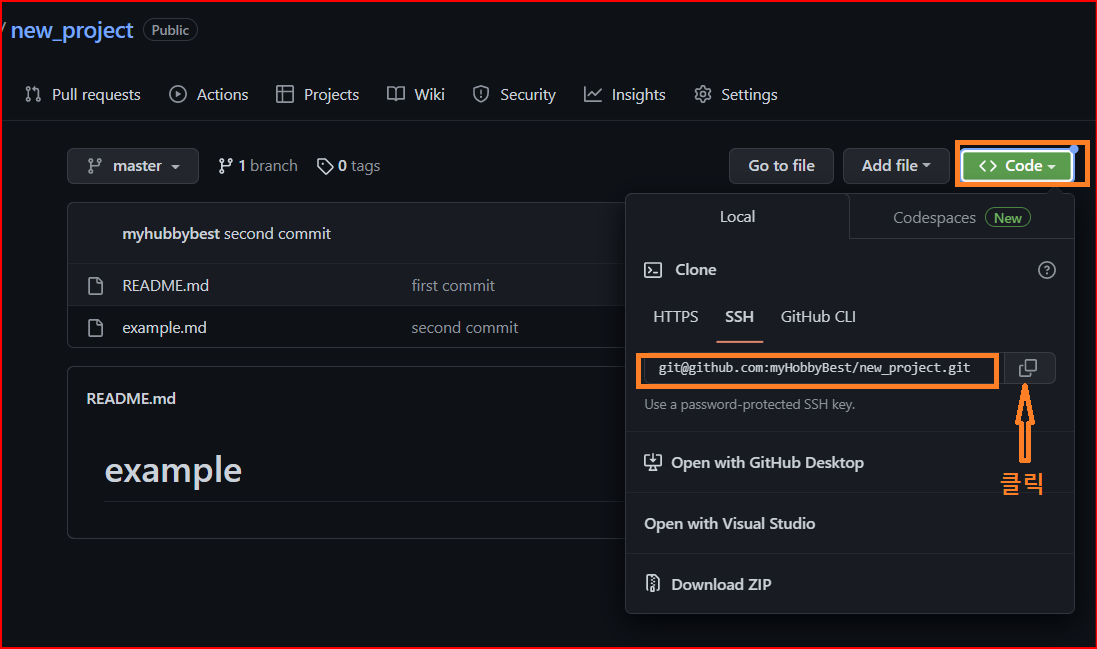Open the example.md file
The height and width of the screenshot is (649, 1097).
pyautogui.click(x=164, y=327)
